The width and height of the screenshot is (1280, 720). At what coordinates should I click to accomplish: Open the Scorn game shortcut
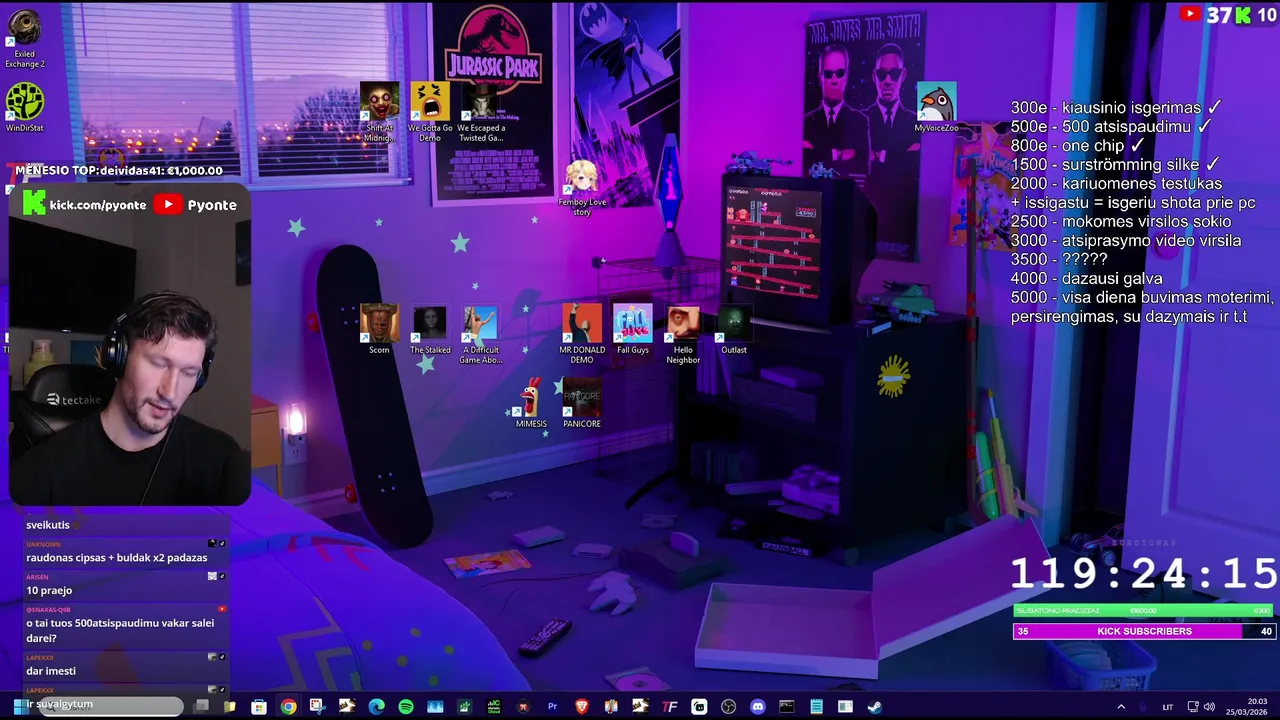tap(379, 329)
